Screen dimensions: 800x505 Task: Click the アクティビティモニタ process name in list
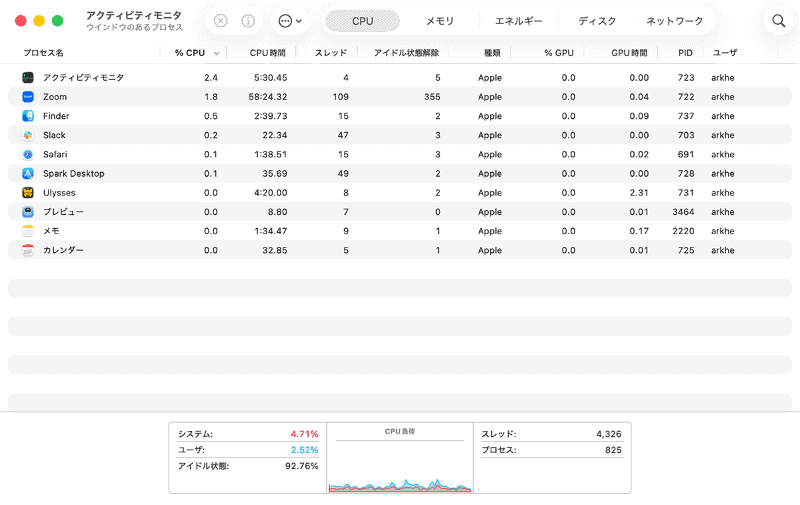click(83, 78)
